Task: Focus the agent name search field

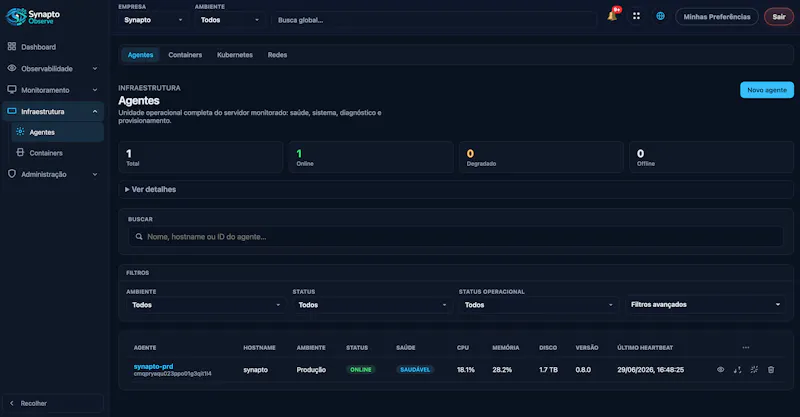Action: pos(456,237)
